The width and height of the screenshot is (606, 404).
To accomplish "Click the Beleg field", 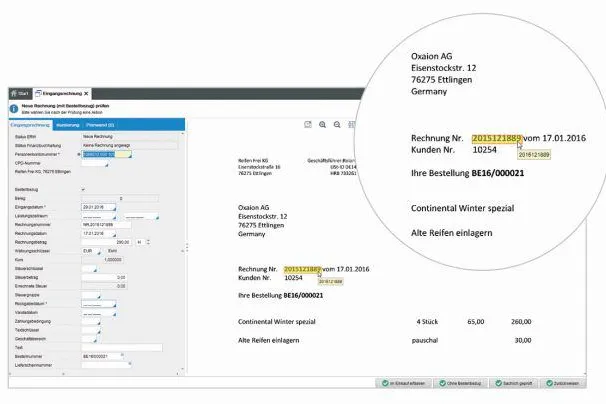I will 120,198.
